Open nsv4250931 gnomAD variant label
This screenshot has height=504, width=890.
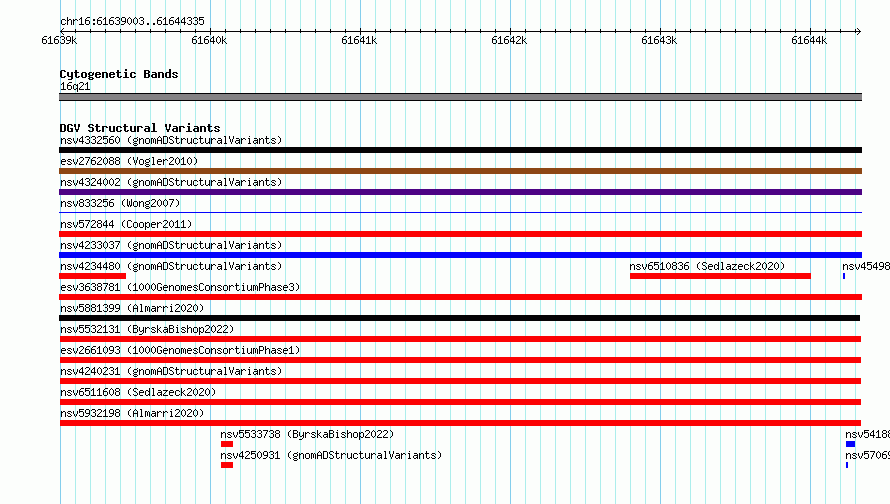[x=331, y=455]
